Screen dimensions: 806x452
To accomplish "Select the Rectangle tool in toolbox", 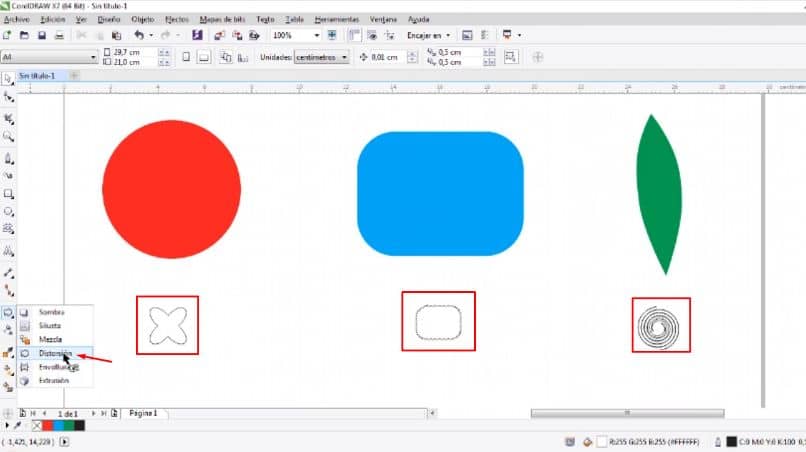I will tap(8, 194).
